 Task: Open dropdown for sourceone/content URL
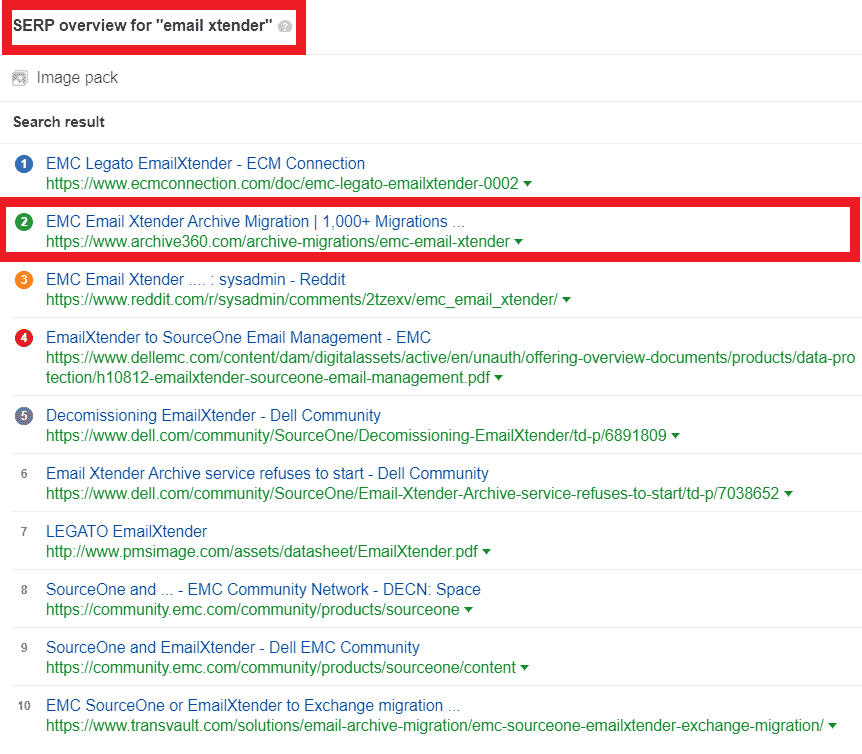coord(524,668)
